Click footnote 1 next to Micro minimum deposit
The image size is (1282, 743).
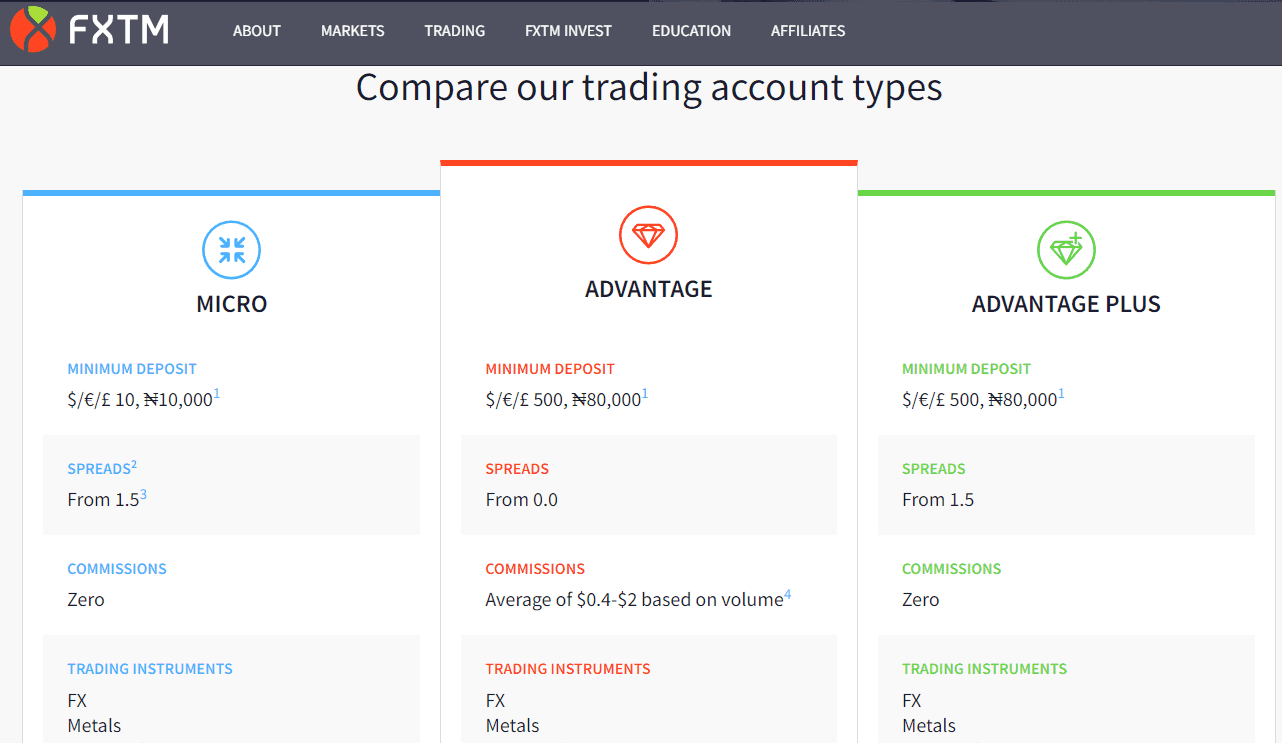(216, 392)
